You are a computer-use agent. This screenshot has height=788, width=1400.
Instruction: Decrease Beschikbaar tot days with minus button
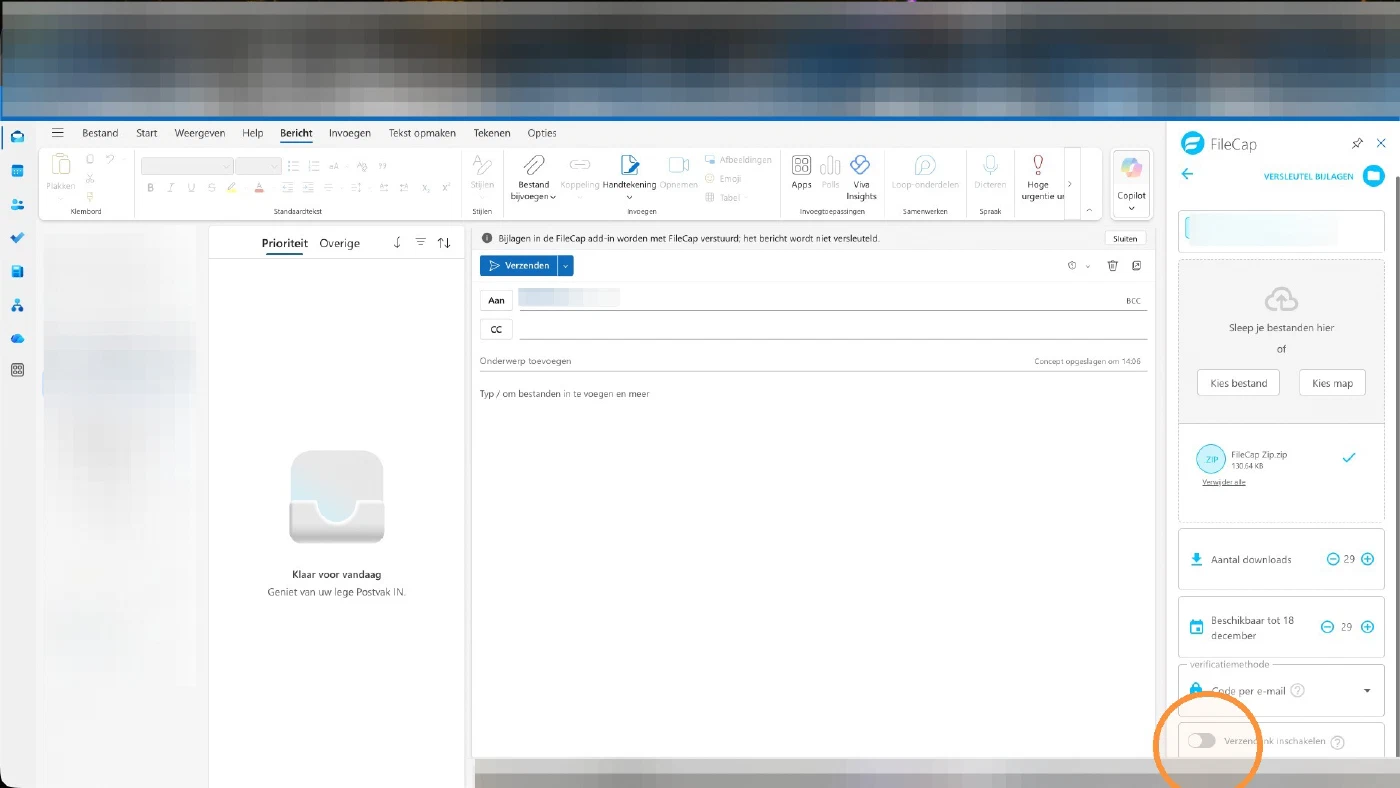pos(1327,627)
